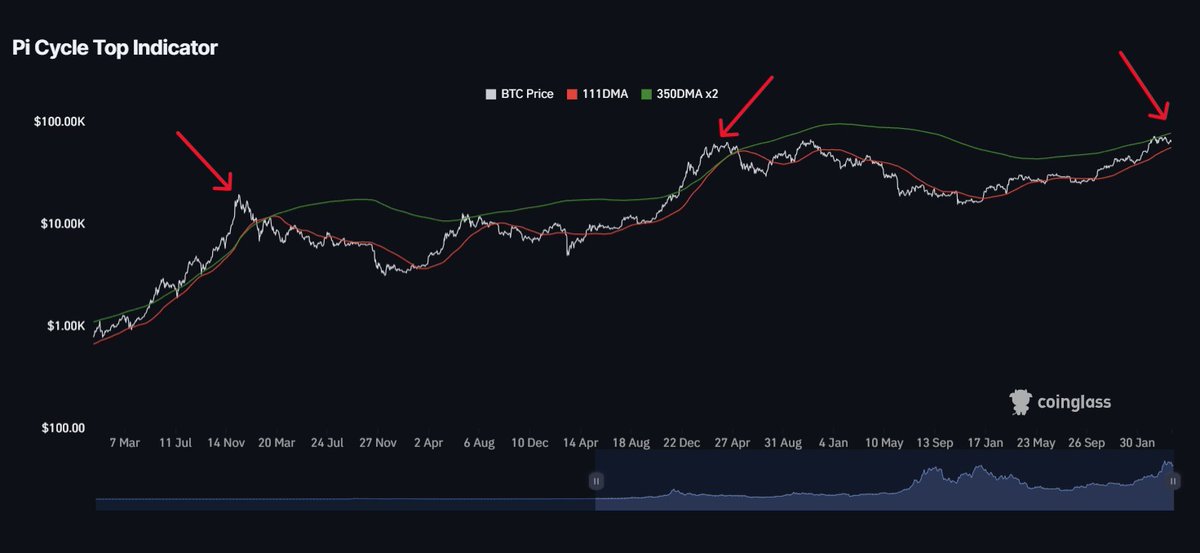Image resolution: width=1200 pixels, height=553 pixels.
Task: Click the 23 May x-axis date
Action: tap(1037, 442)
